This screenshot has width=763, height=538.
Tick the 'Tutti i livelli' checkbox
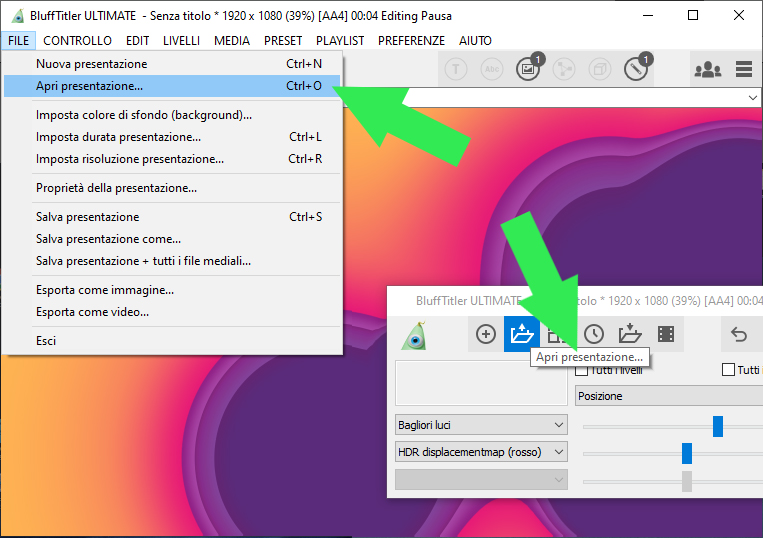581,371
